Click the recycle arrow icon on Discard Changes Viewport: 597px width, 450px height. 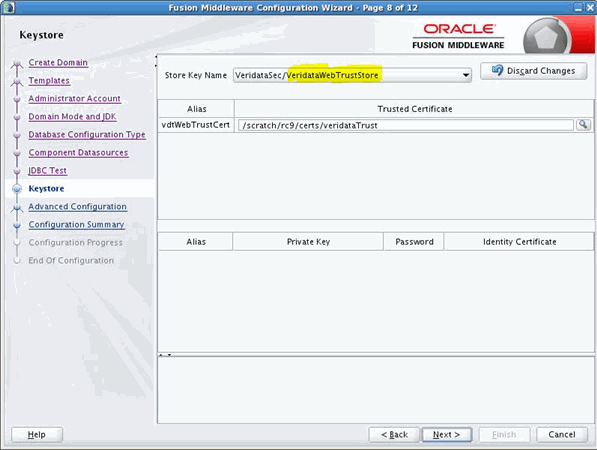pyautogui.click(x=497, y=70)
